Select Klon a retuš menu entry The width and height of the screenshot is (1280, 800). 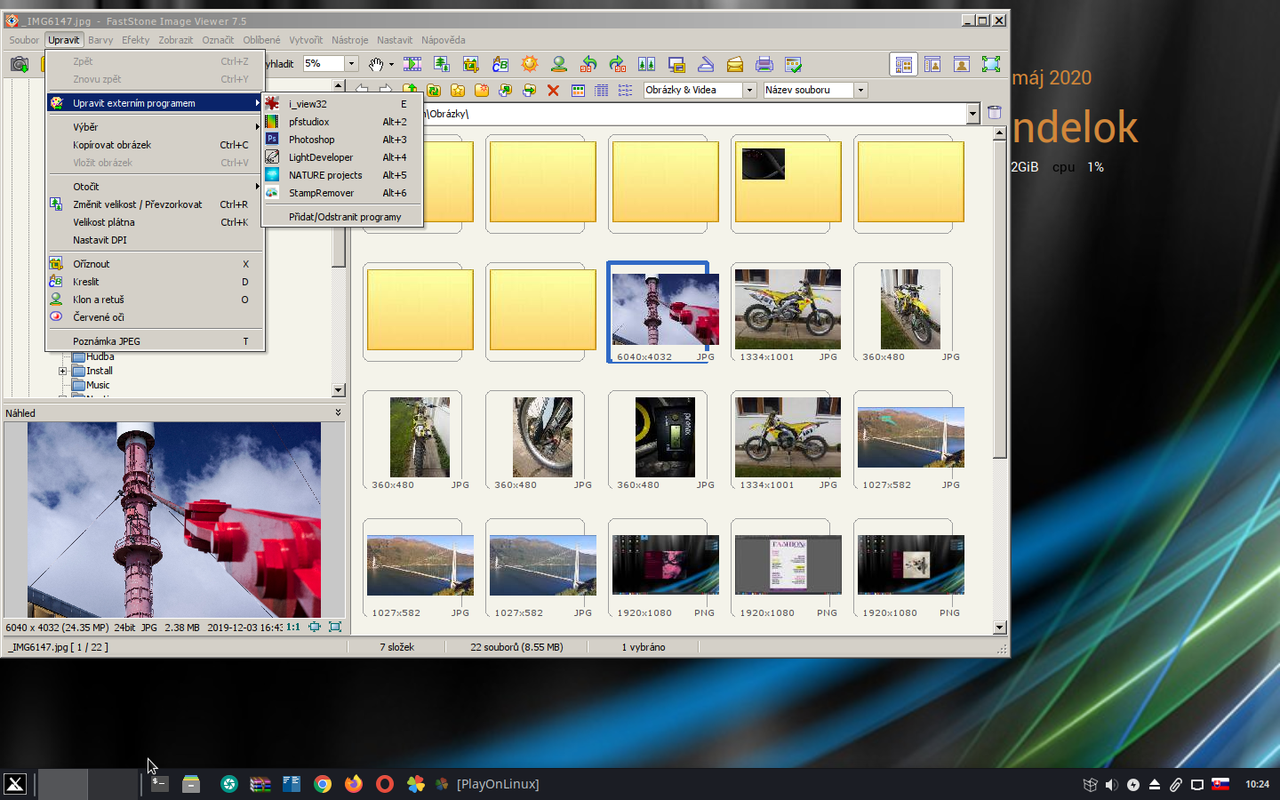tap(155, 300)
